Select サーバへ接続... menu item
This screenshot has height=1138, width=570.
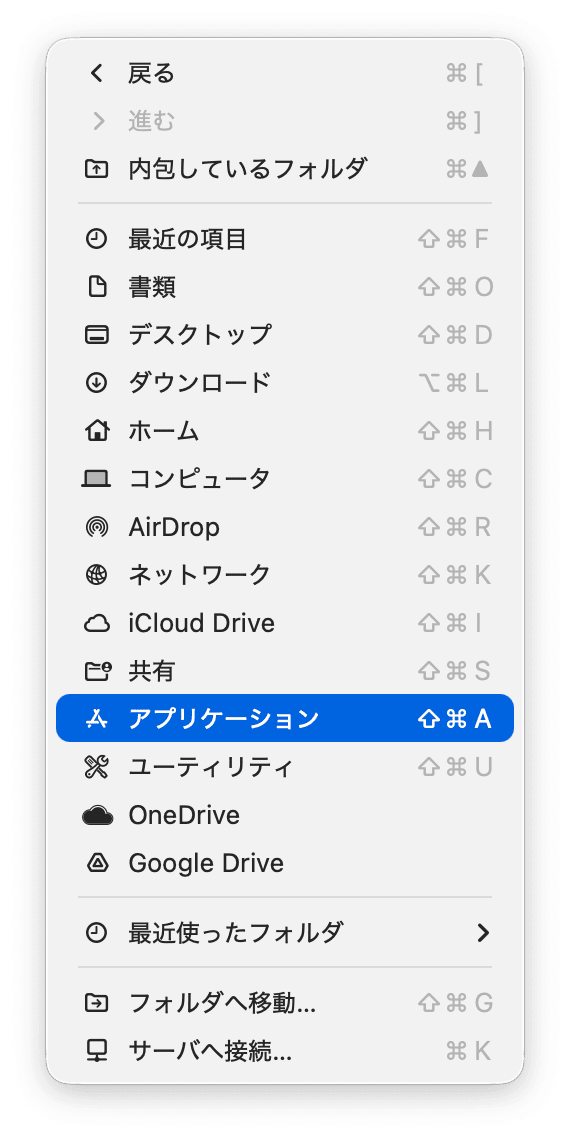point(285,1050)
